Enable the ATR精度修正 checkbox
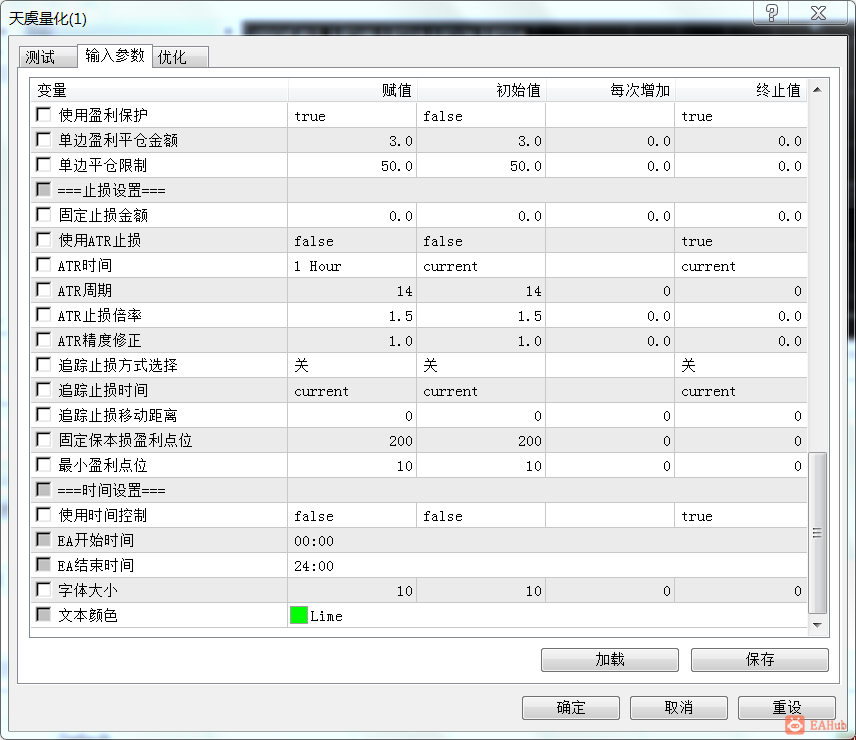Screen dimensions: 856x740 [x=44, y=340]
